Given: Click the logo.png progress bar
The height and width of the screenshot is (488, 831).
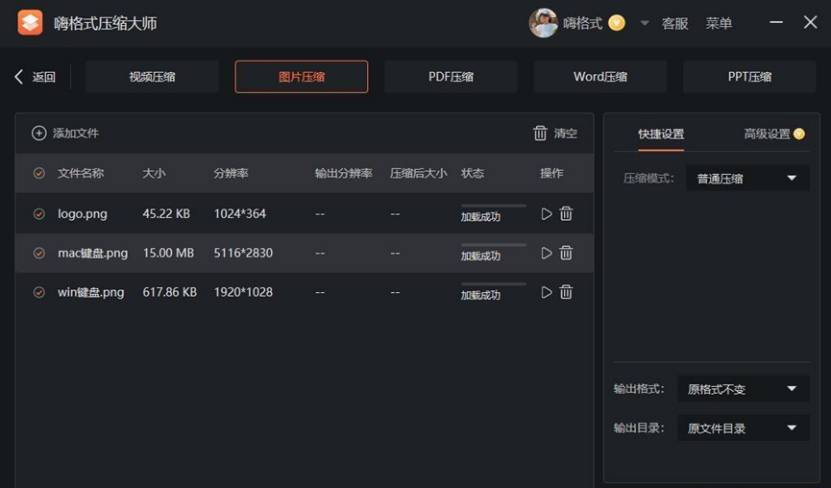Looking at the screenshot, I should tap(493, 206).
